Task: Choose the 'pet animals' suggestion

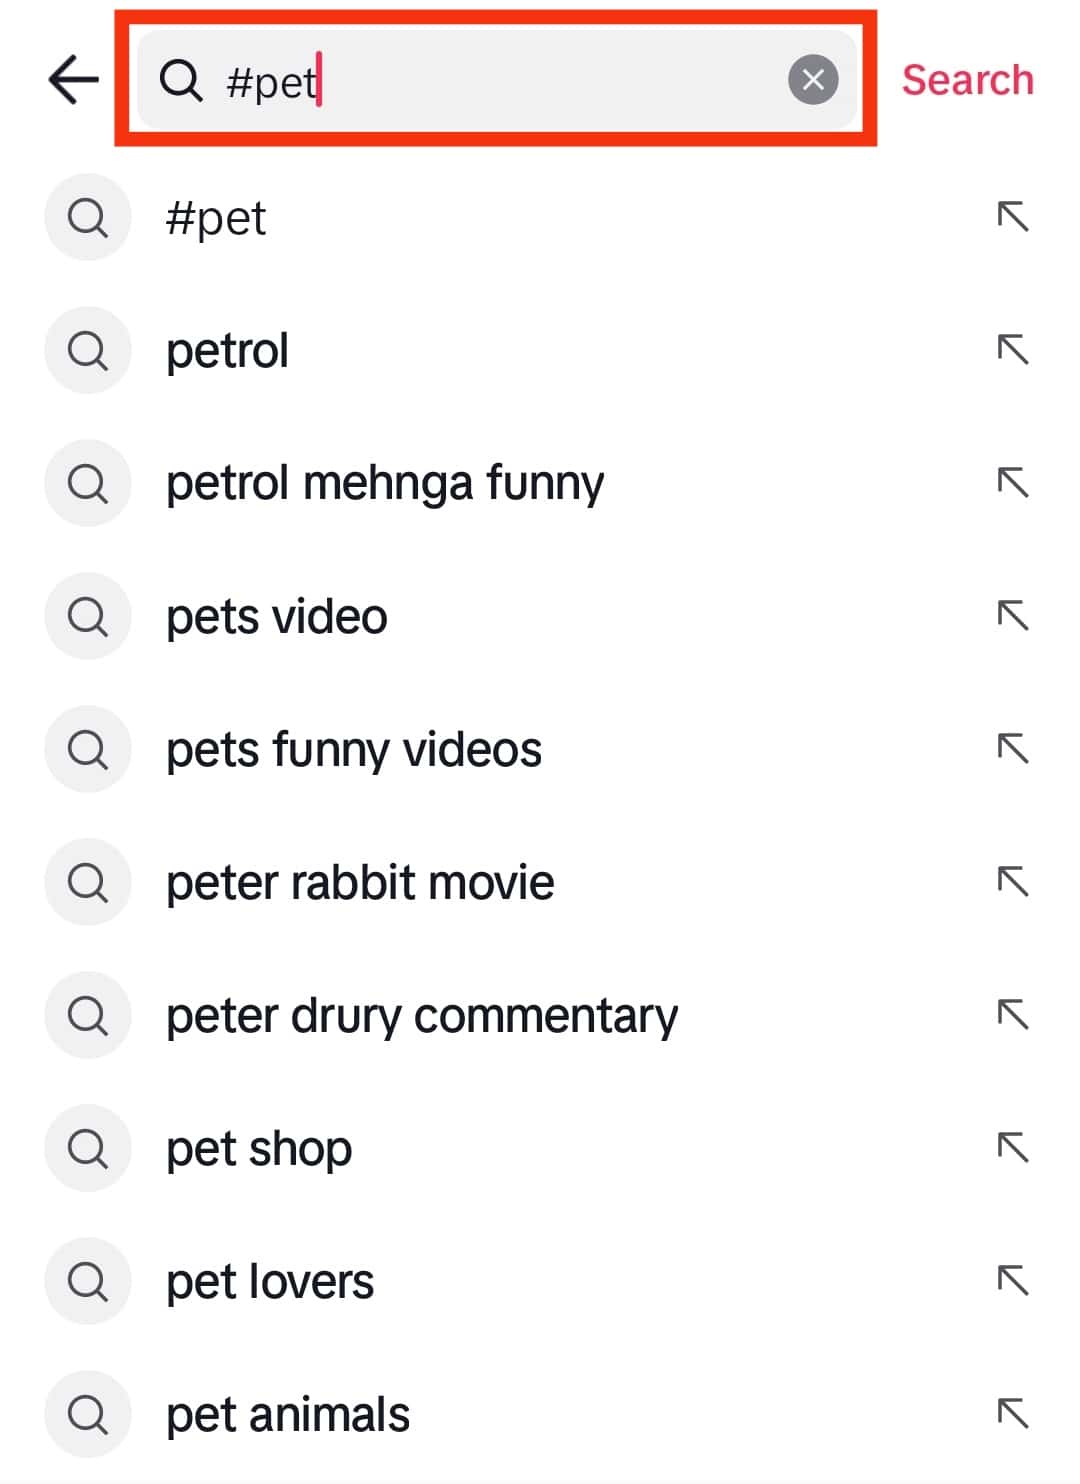Action: [288, 1415]
